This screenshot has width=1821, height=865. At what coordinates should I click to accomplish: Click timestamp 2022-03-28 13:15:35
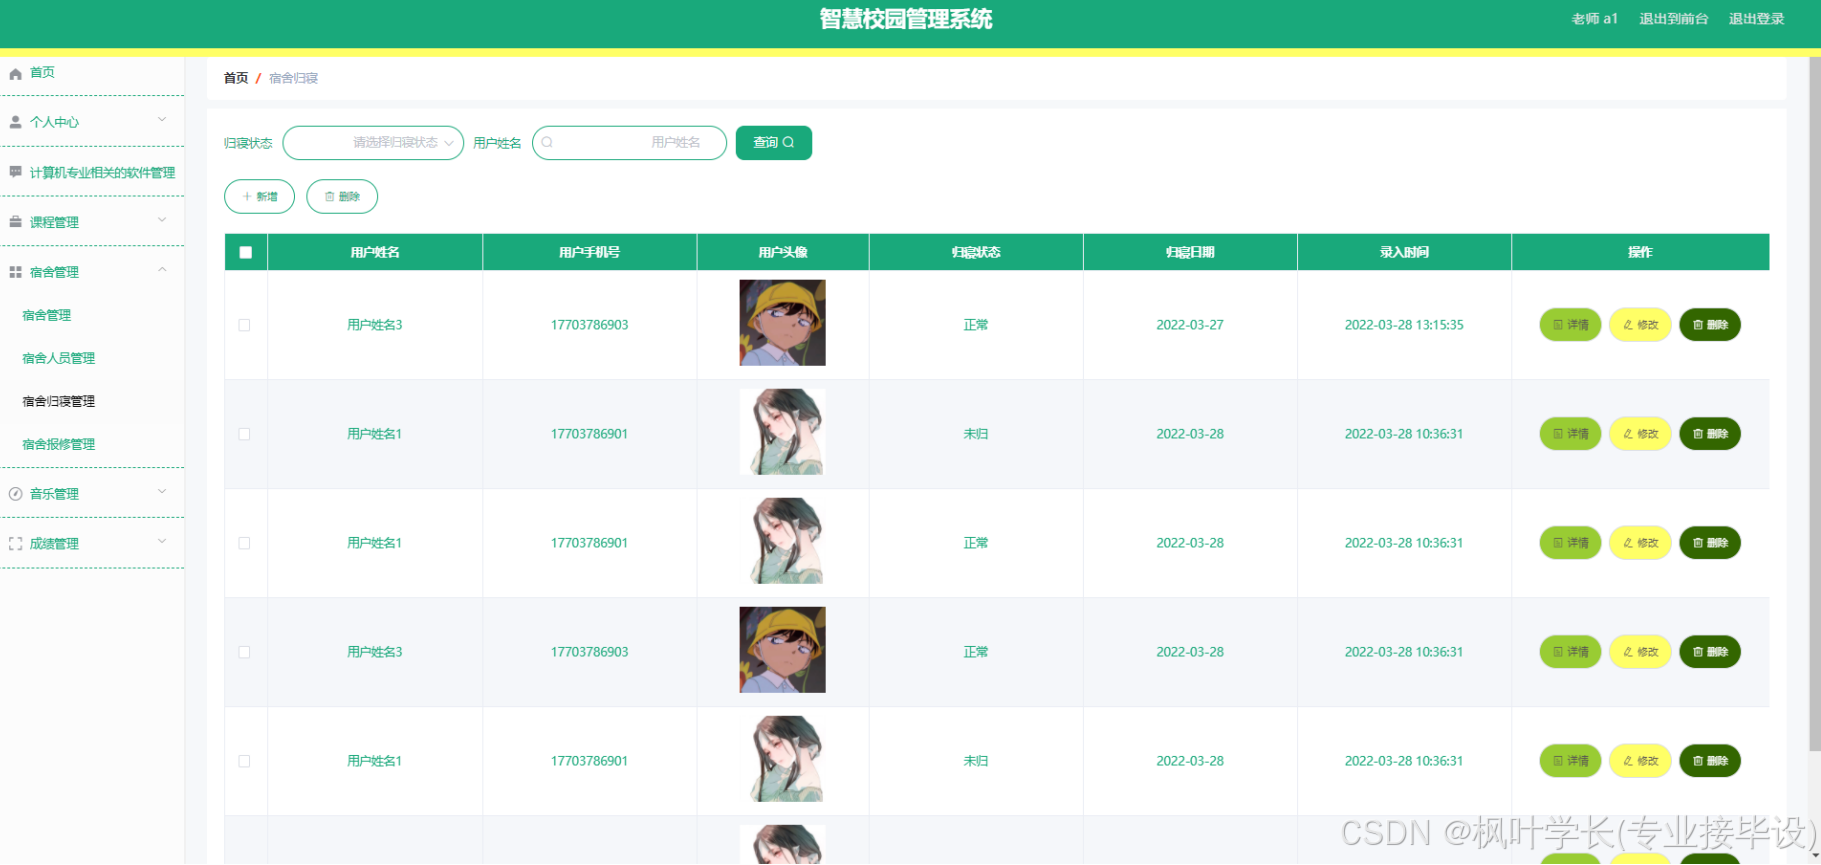point(1404,325)
